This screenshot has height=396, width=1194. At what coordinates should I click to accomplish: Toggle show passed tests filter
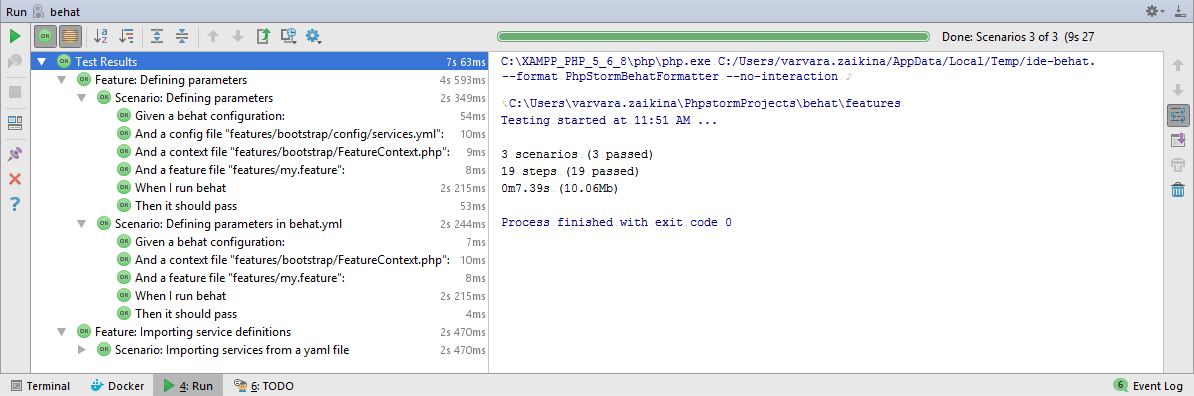pyautogui.click(x=46, y=36)
